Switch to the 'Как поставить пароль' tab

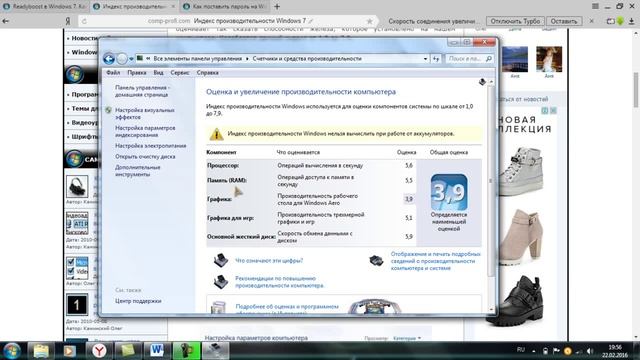click(x=225, y=7)
